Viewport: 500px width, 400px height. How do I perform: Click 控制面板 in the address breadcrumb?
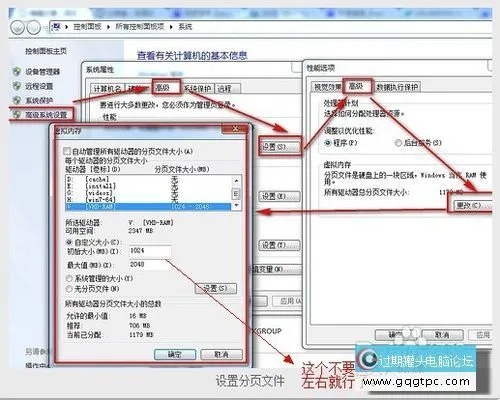tap(87, 27)
